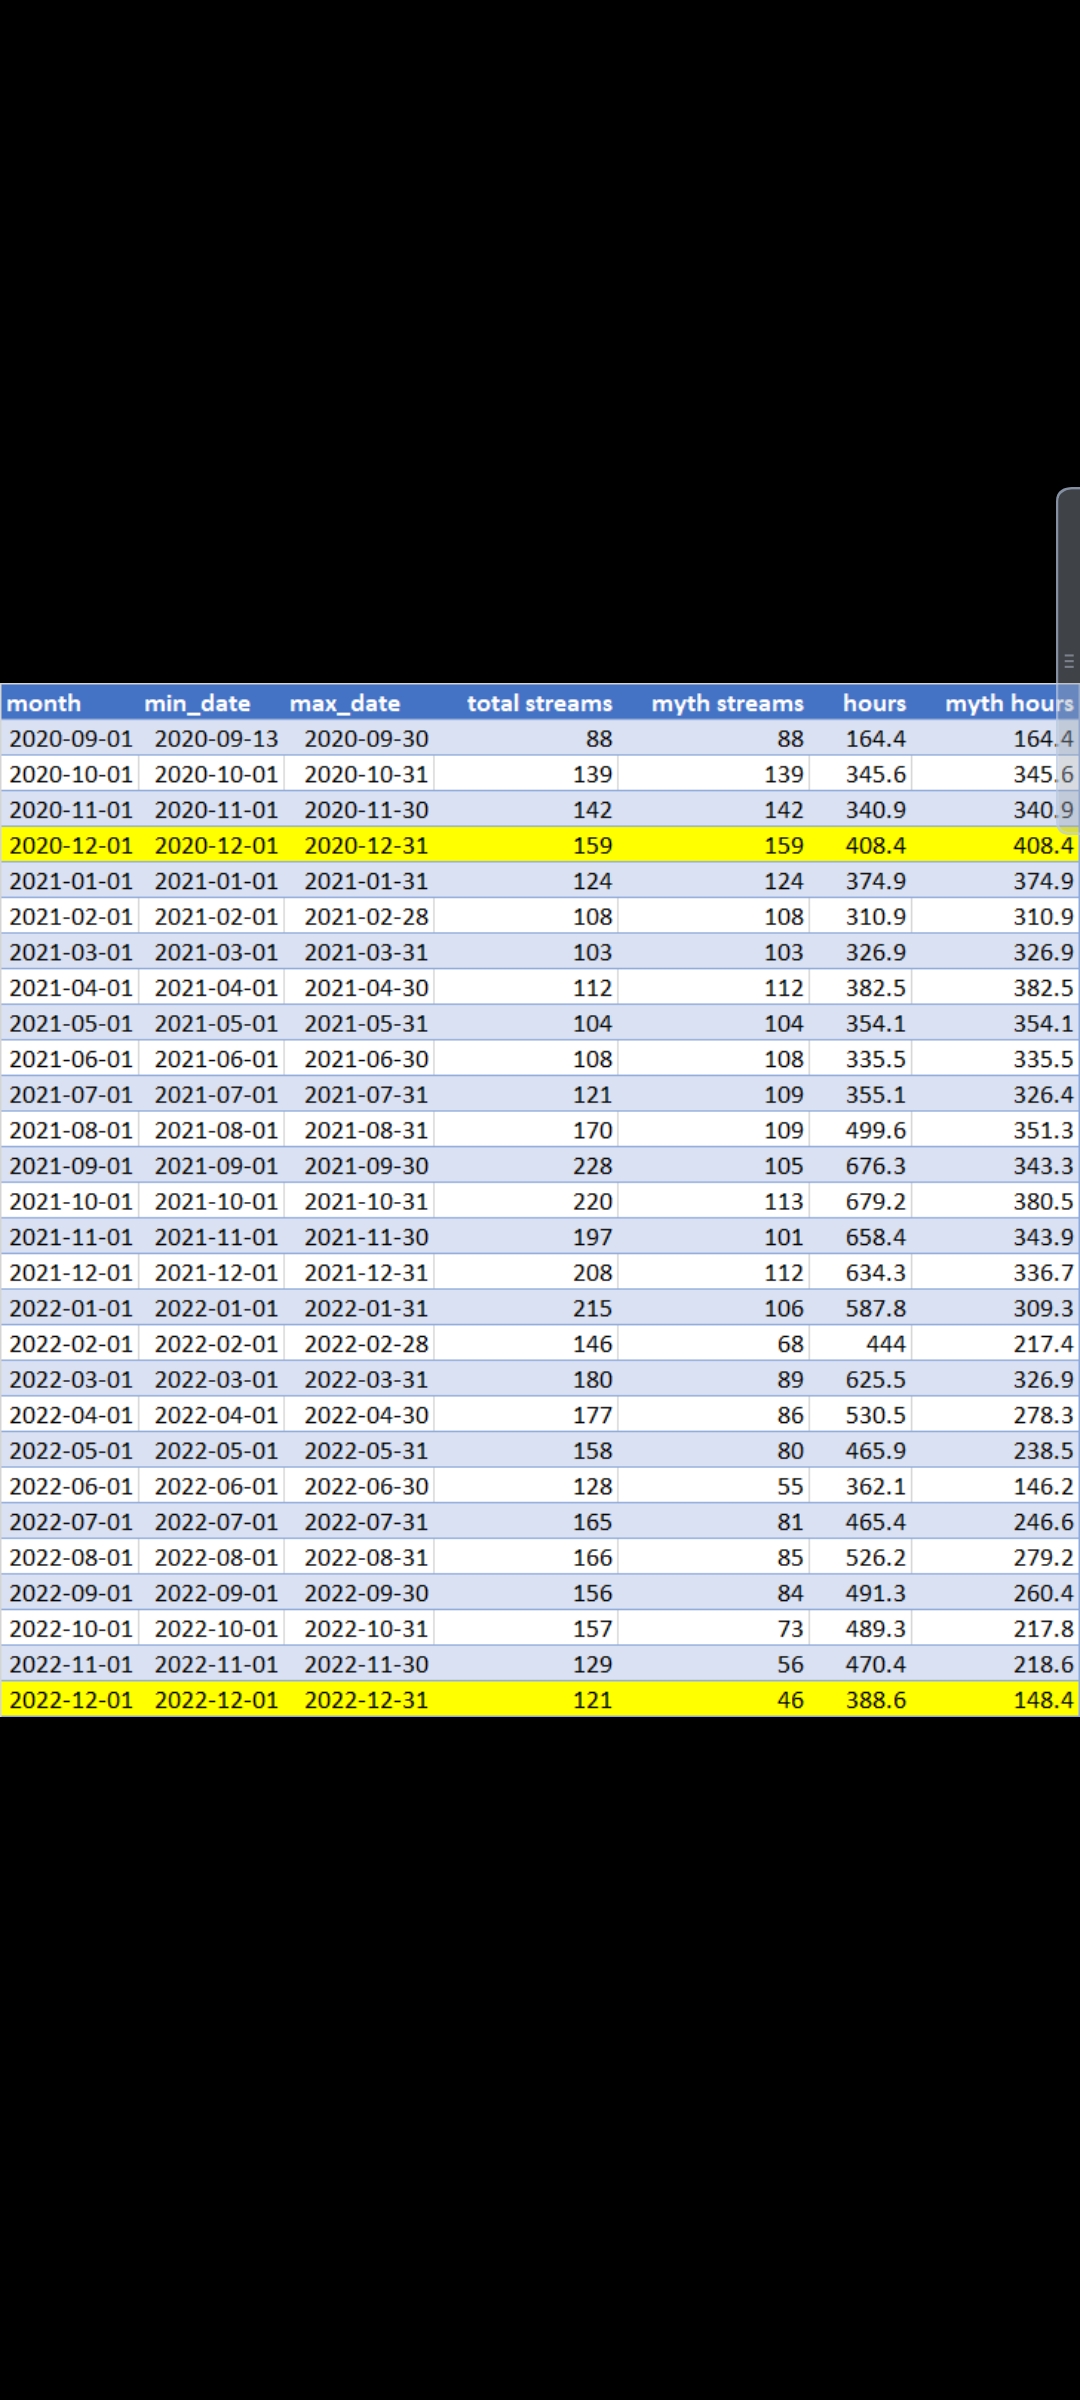Grab the scroll handle on right edge
The image size is (1080, 2400).
pos(1068,661)
